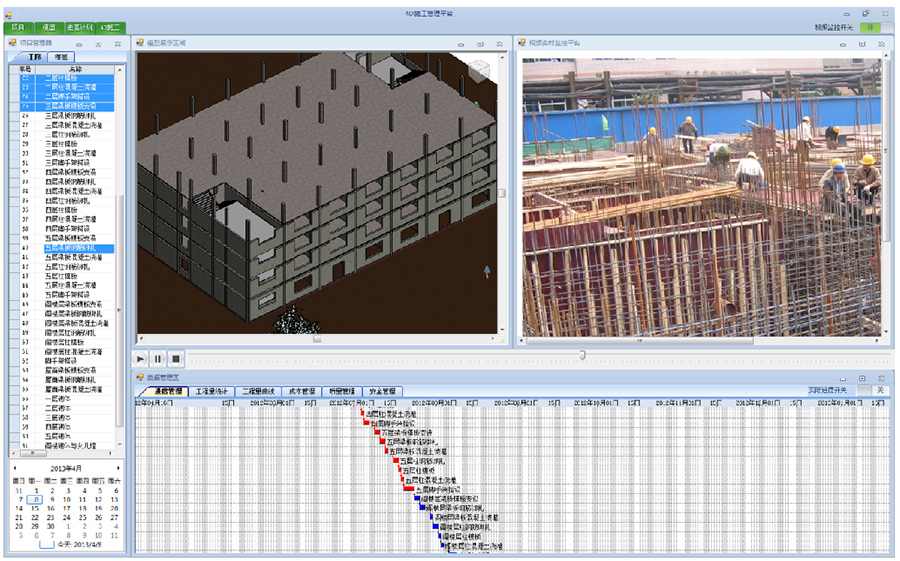The height and width of the screenshot is (561, 900).
Task: Pause the 4D simulation playback
Action: (158, 358)
